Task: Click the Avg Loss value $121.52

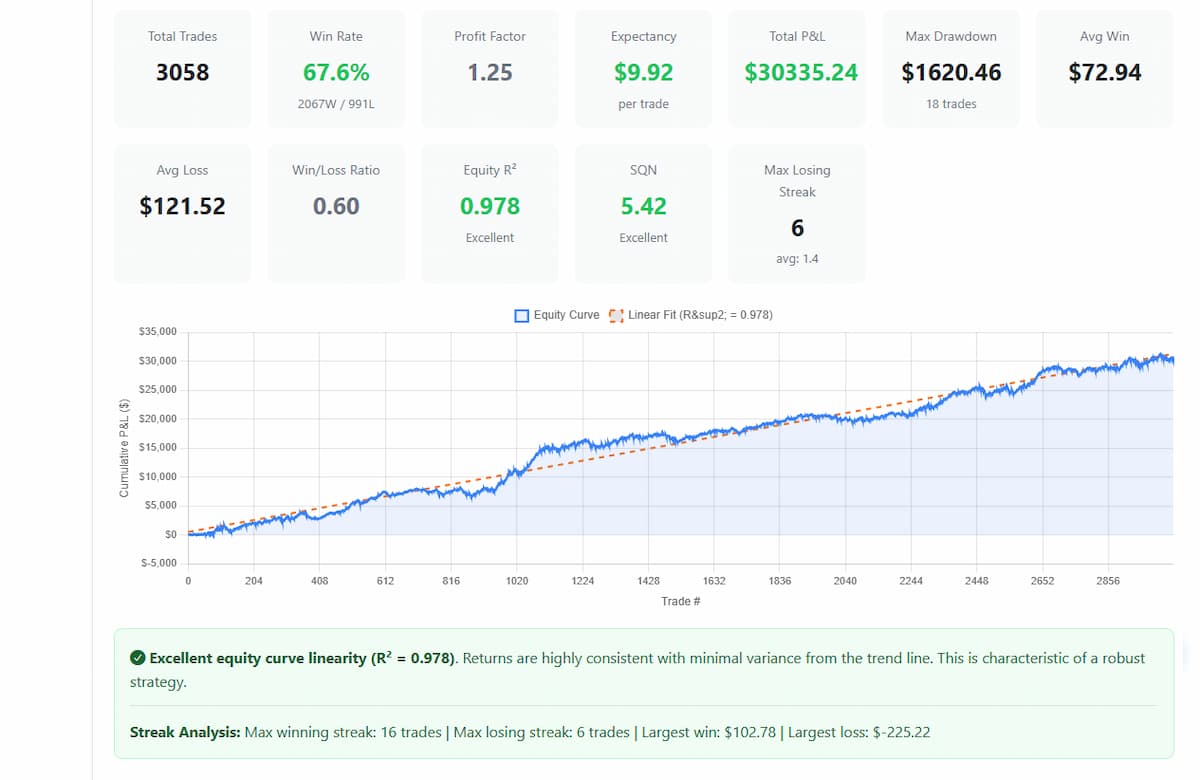Action: pyautogui.click(x=182, y=206)
